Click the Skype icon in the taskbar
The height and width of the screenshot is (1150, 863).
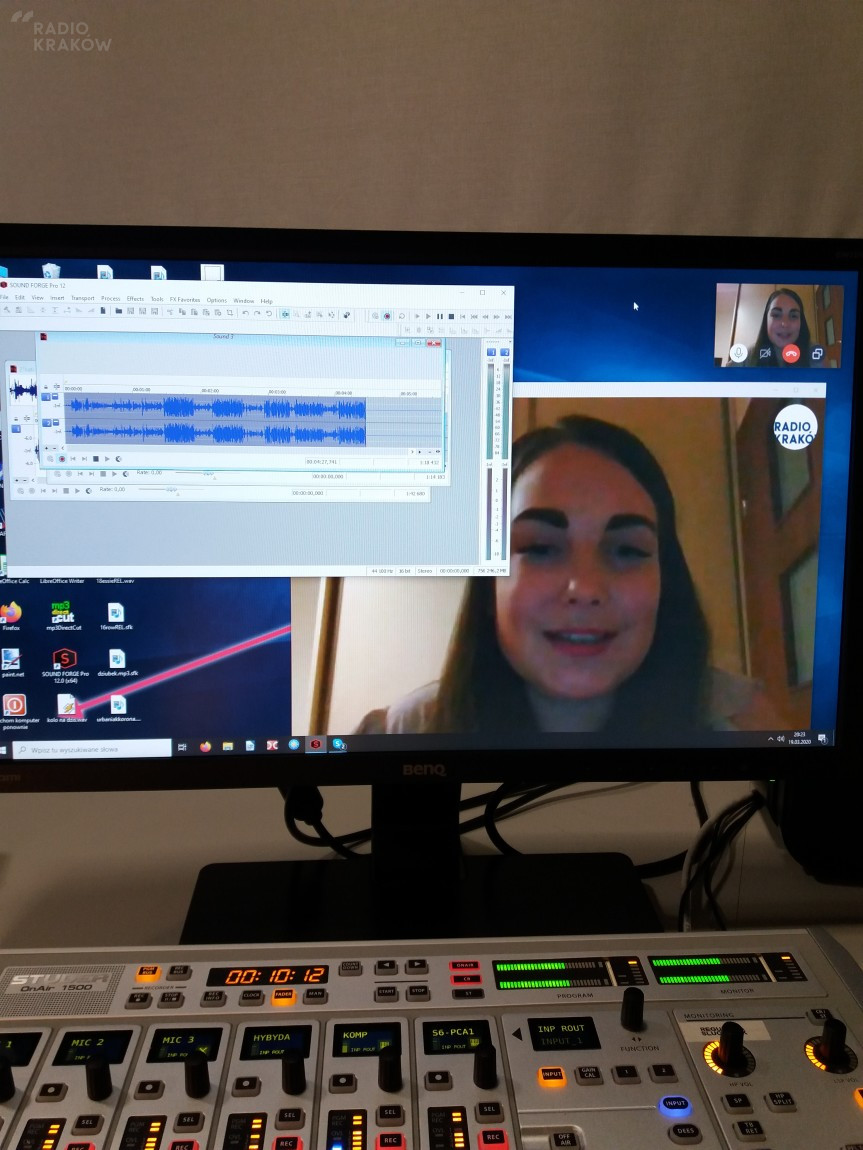(x=339, y=745)
